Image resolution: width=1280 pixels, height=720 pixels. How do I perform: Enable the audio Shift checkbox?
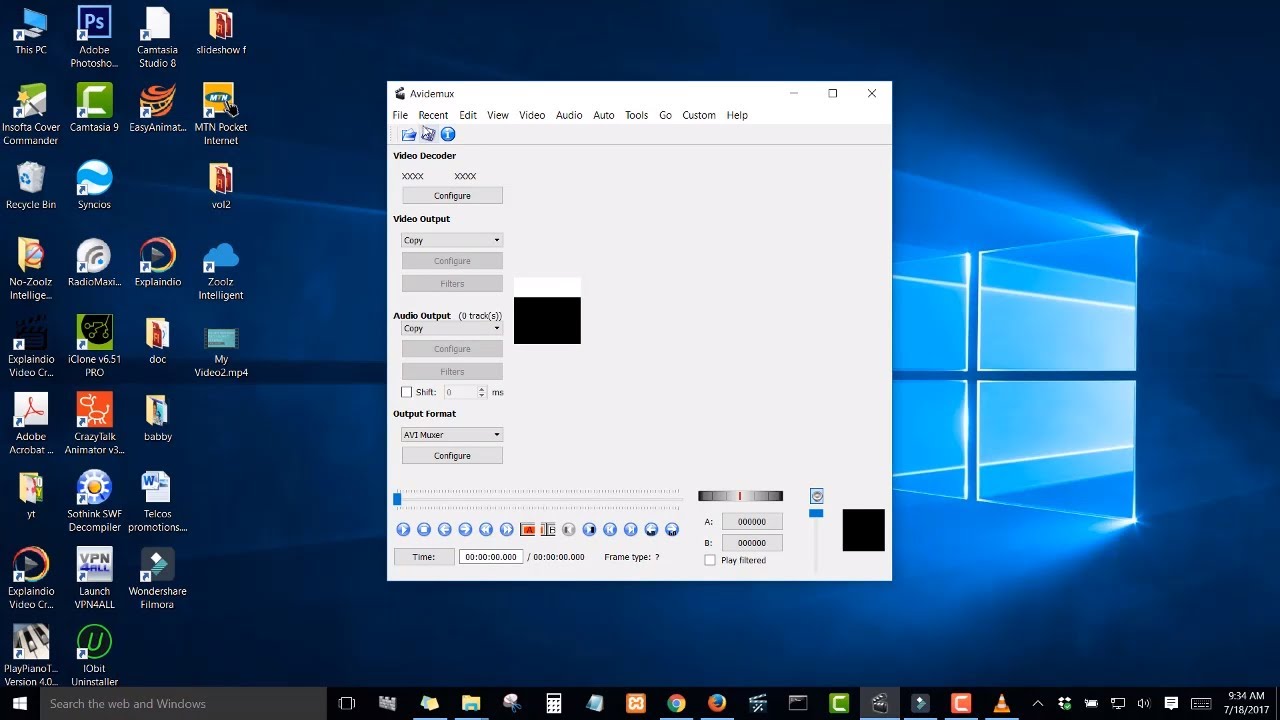(406, 392)
